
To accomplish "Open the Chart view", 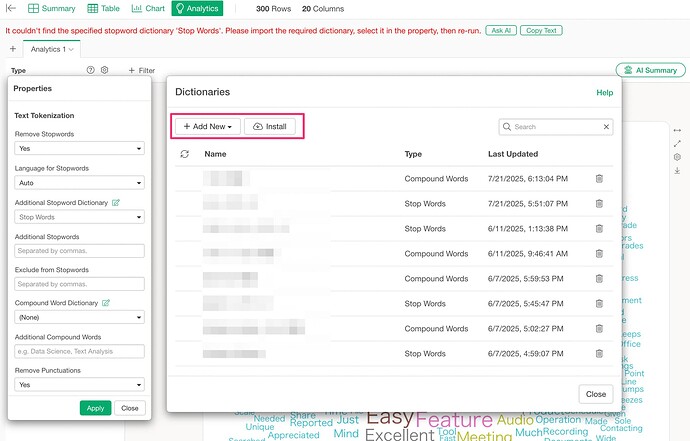I will point(148,8).
